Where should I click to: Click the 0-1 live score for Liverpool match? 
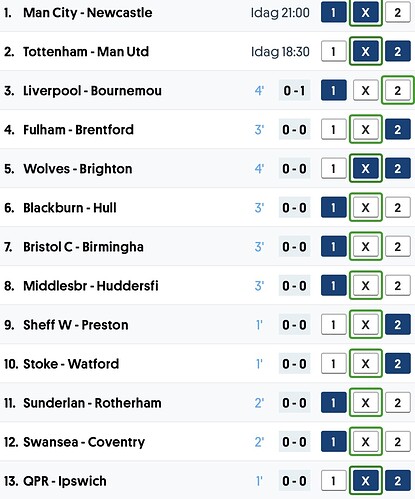click(294, 91)
